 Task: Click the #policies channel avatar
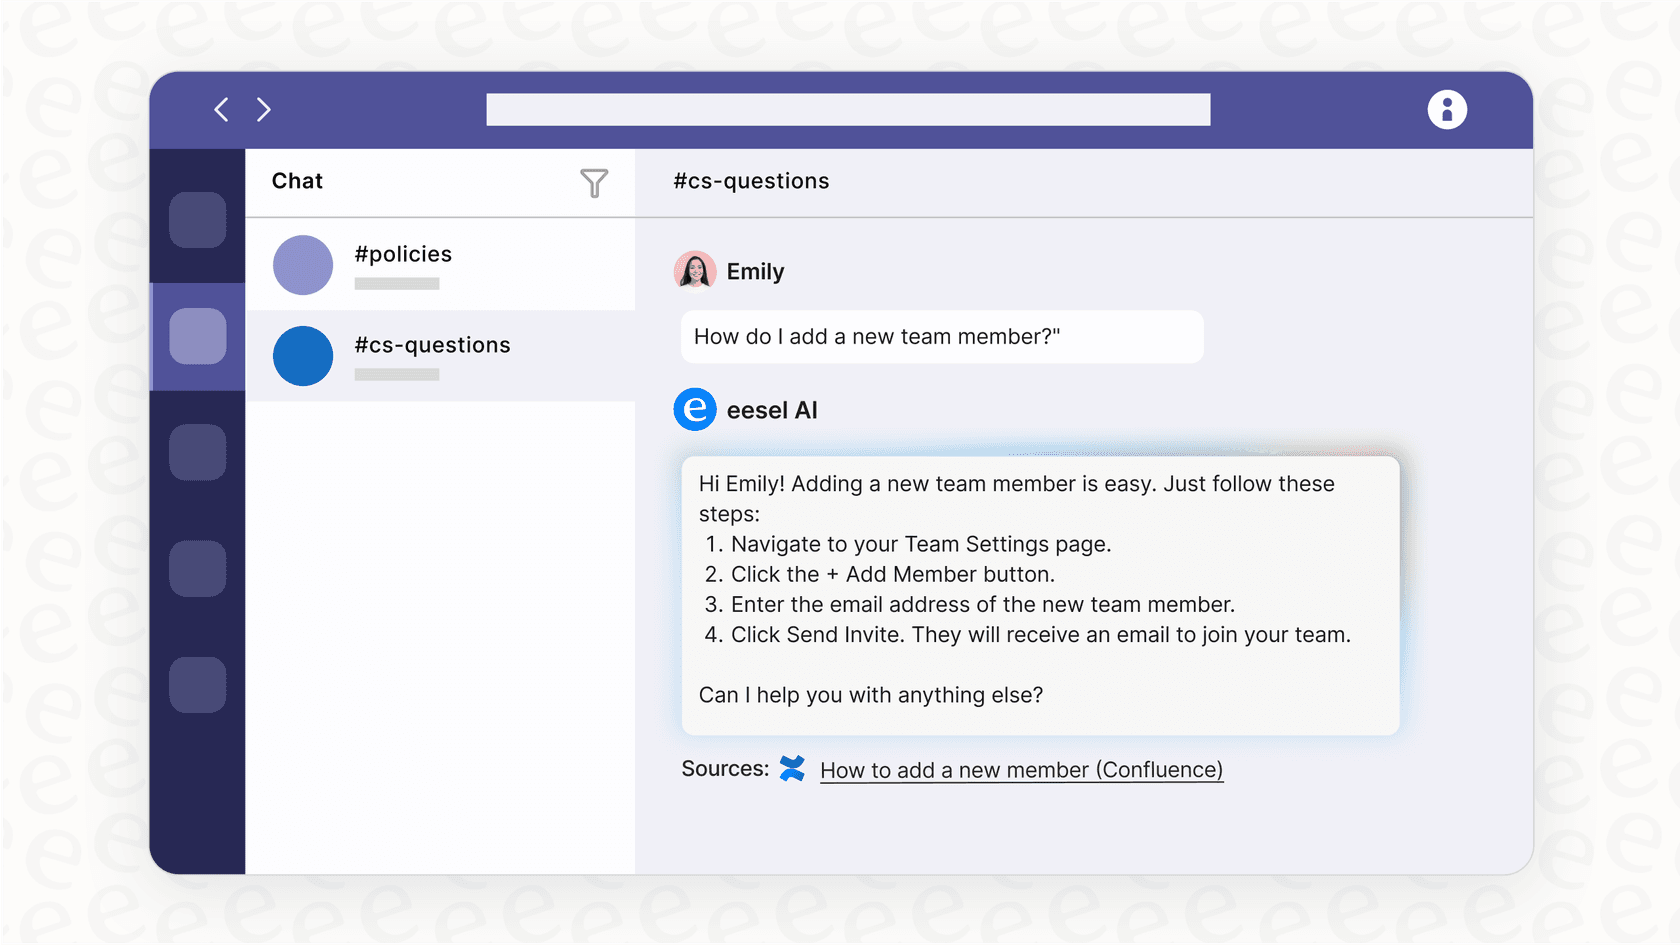[302, 265]
